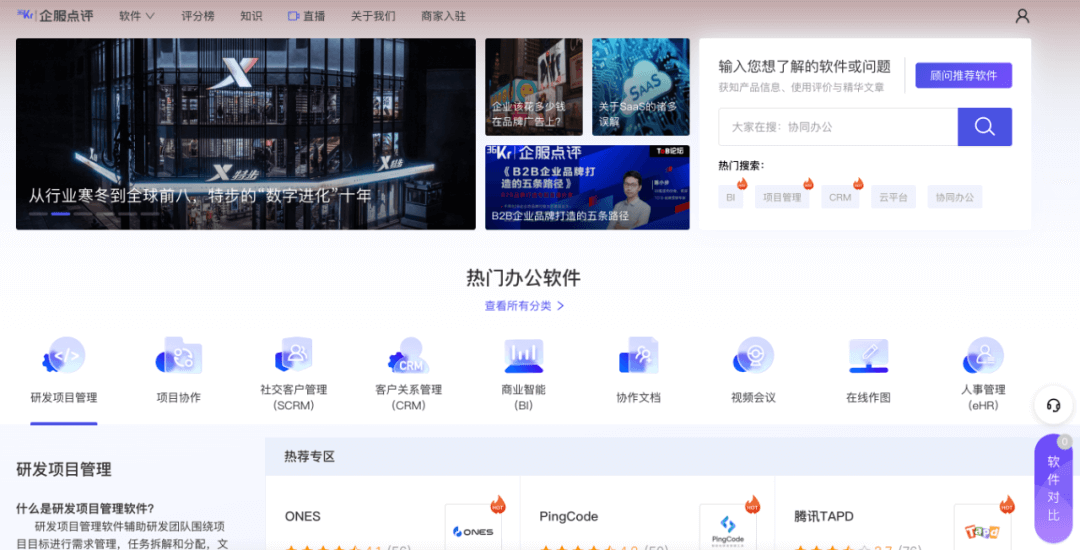This screenshot has height=550, width=1080.
Task: Focus the 大家在搜 search input field
Action: coord(838,127)
